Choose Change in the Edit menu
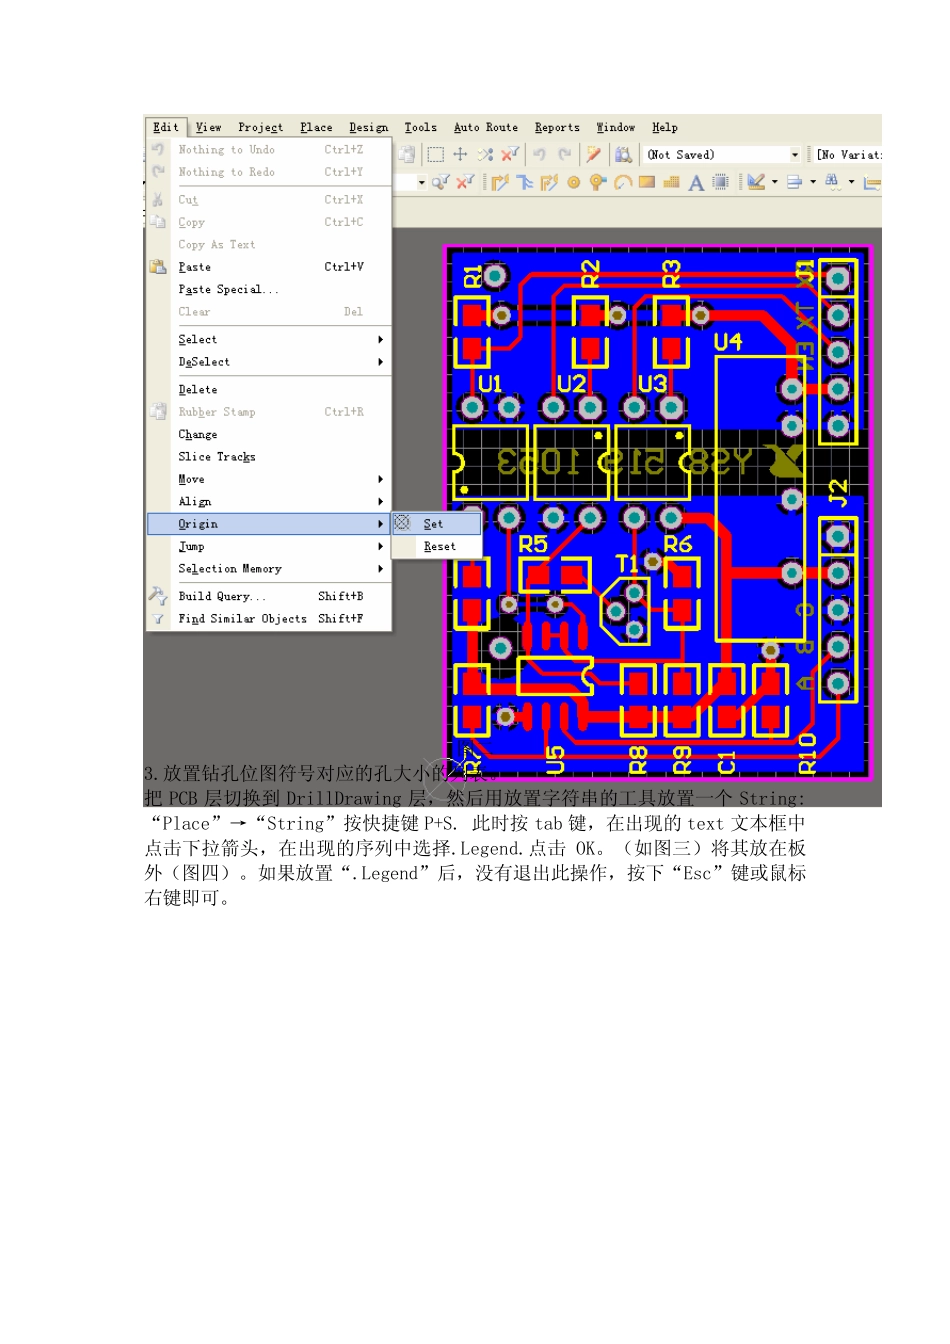This screenshot has height=1344, width=950. [x=269, y=434]
